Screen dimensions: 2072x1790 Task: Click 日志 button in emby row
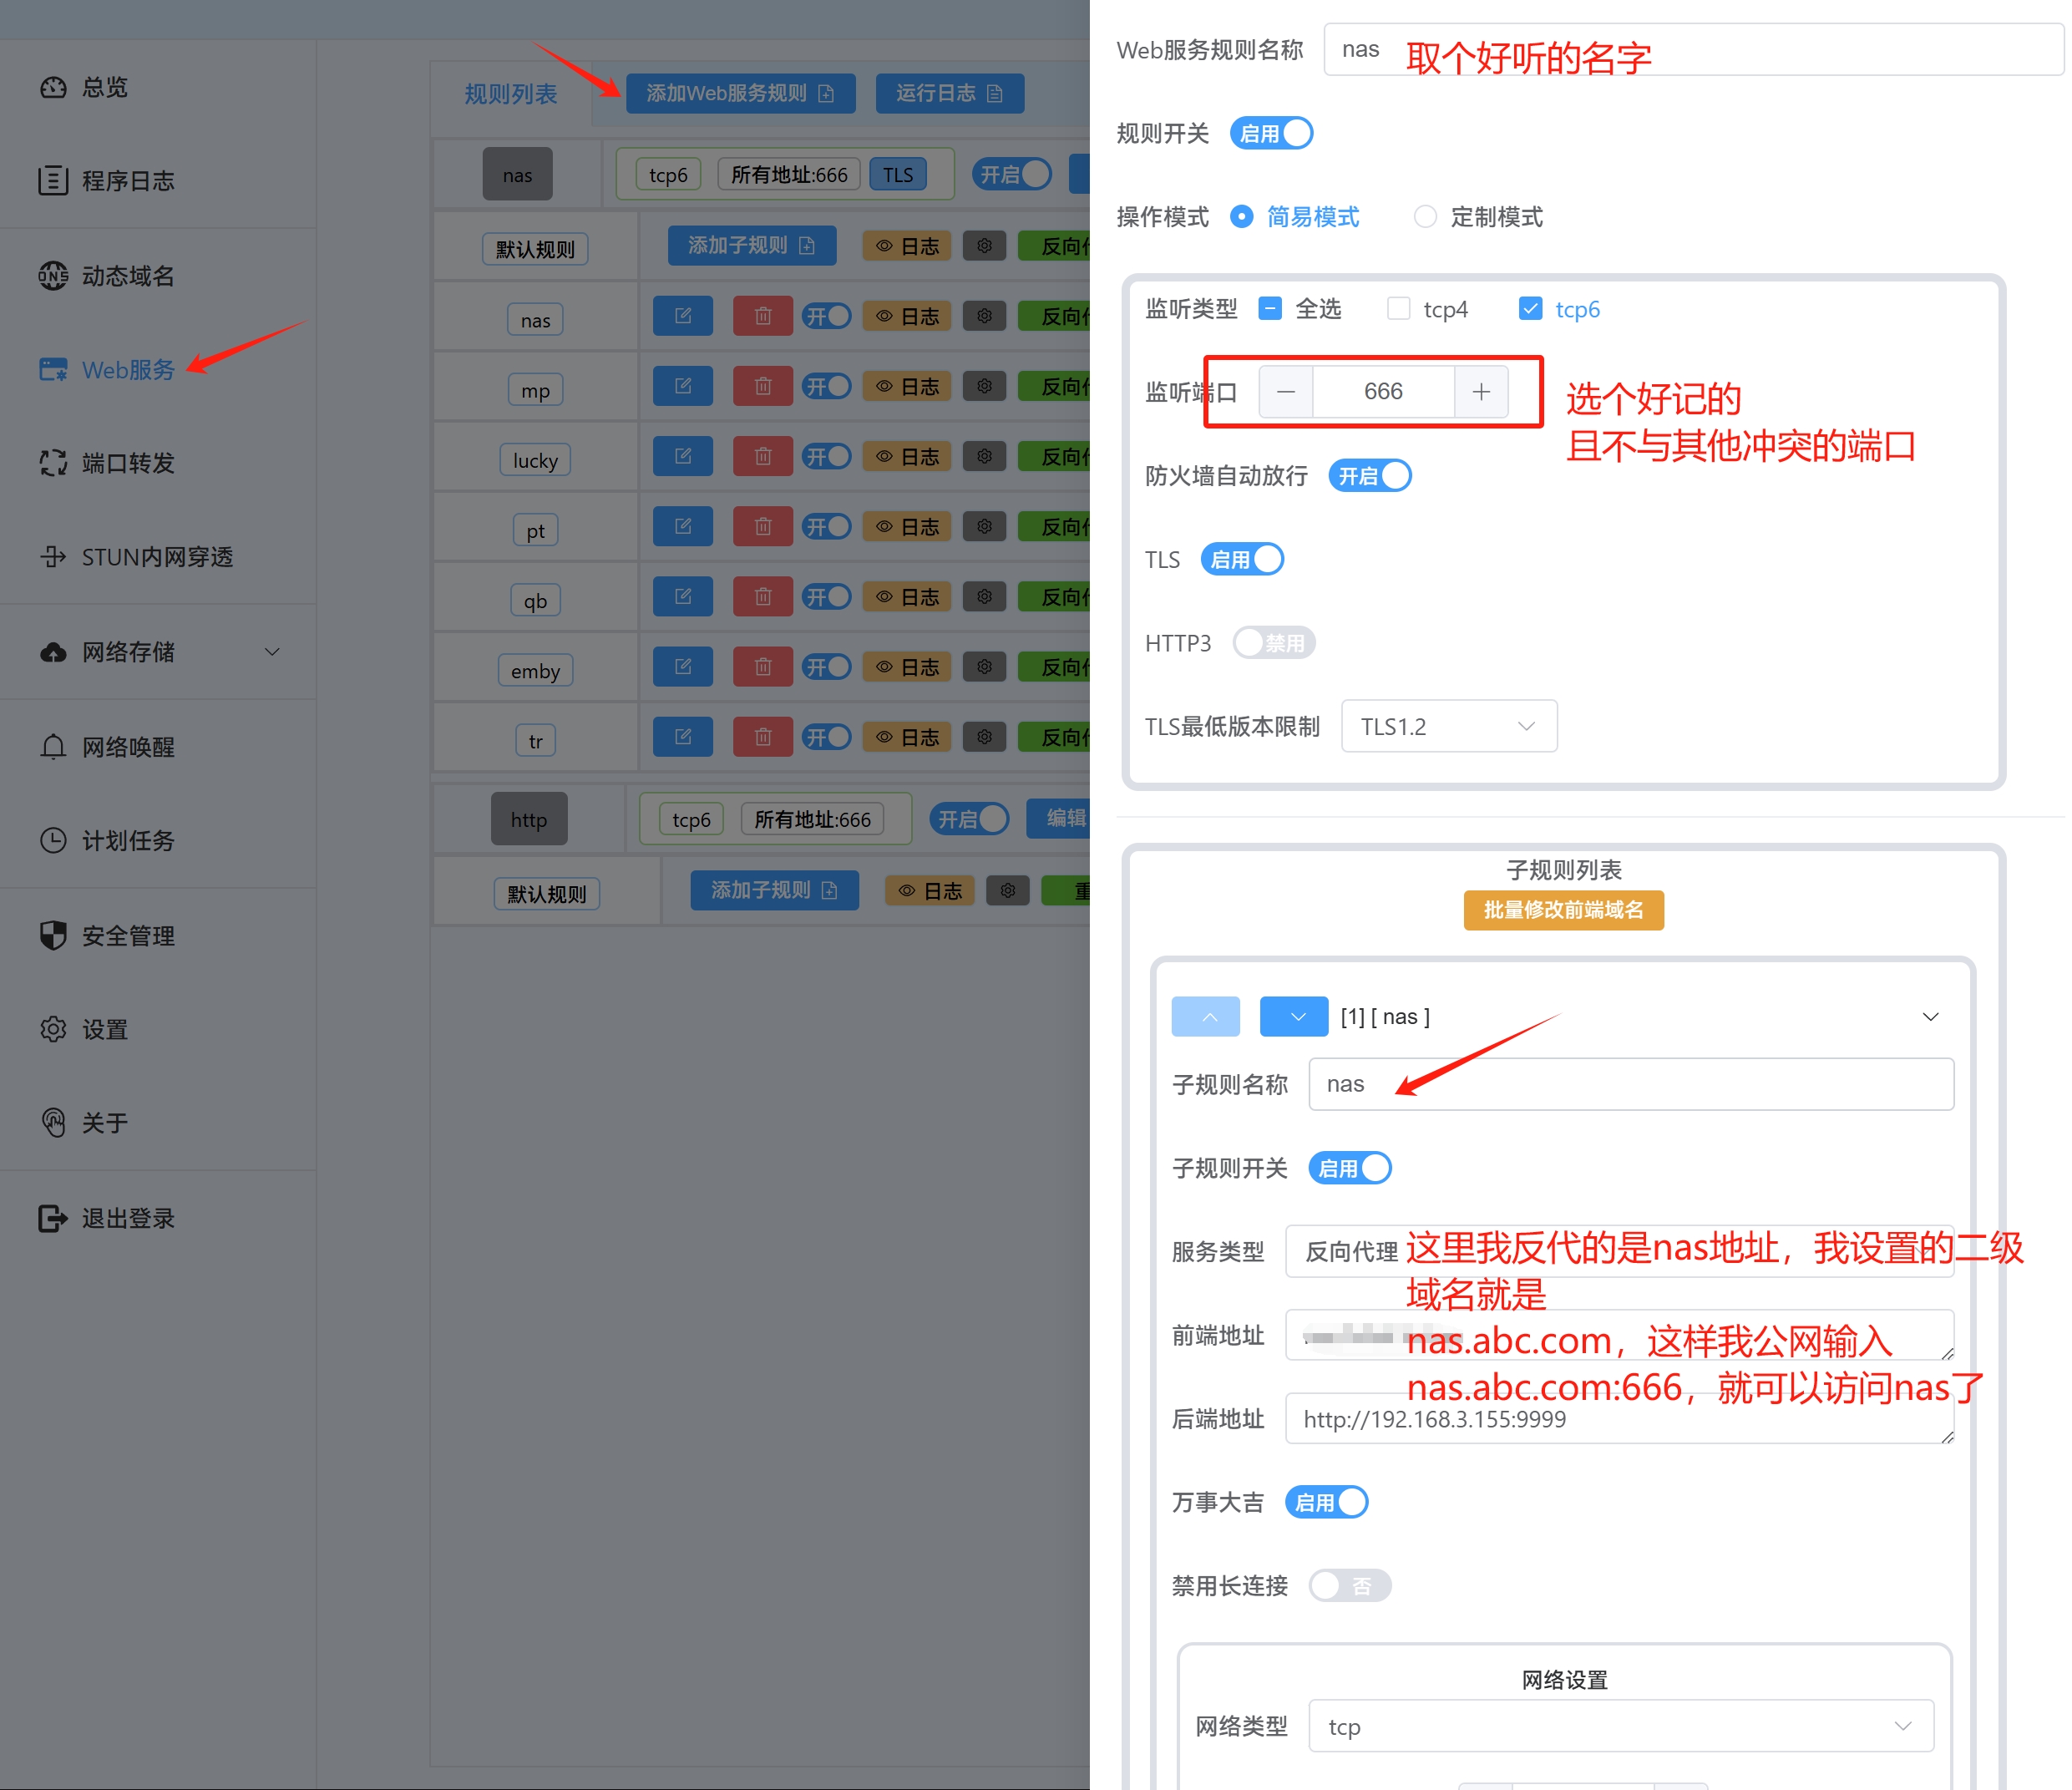tap(908, 667)
